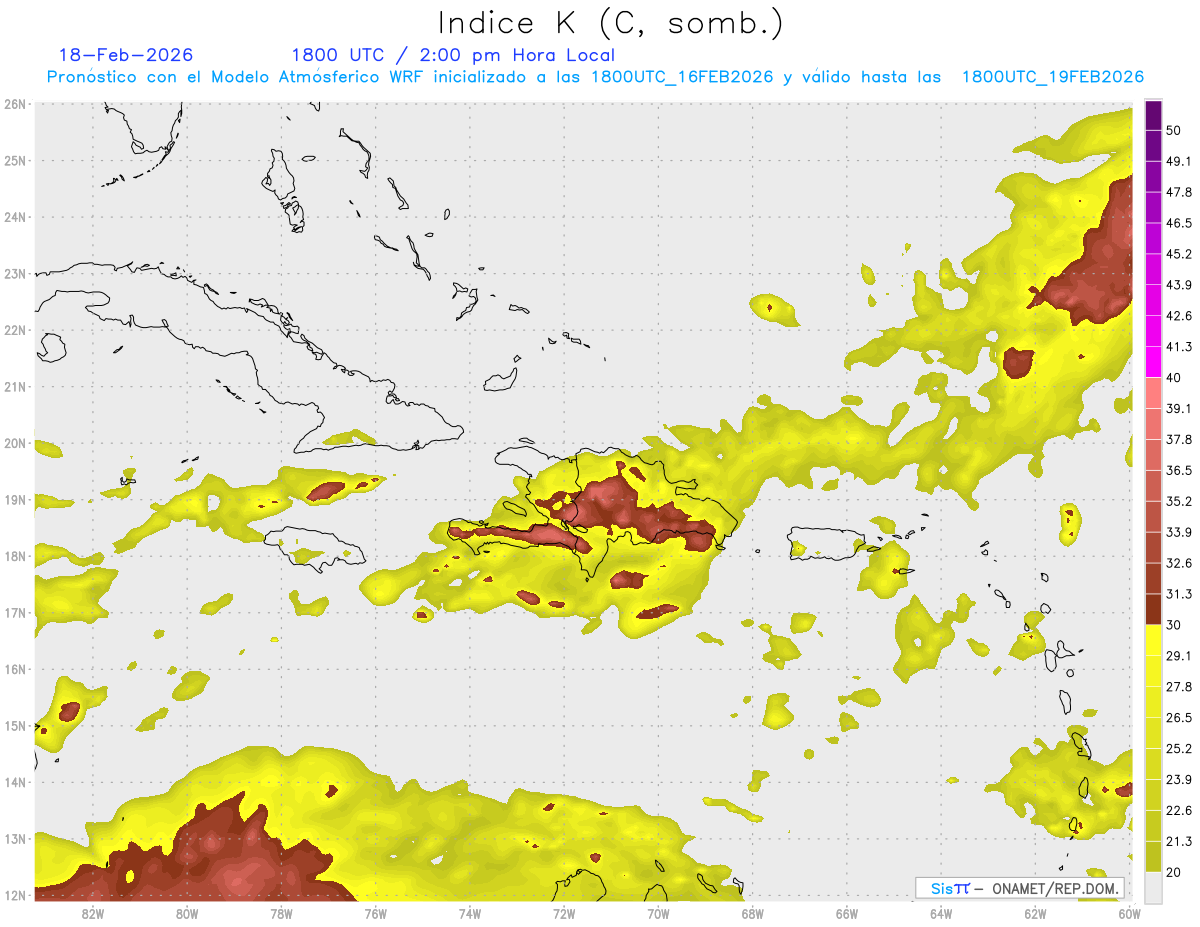Click the color scale value 49.1
1200x927 pixels.
tap(1178, 161)
